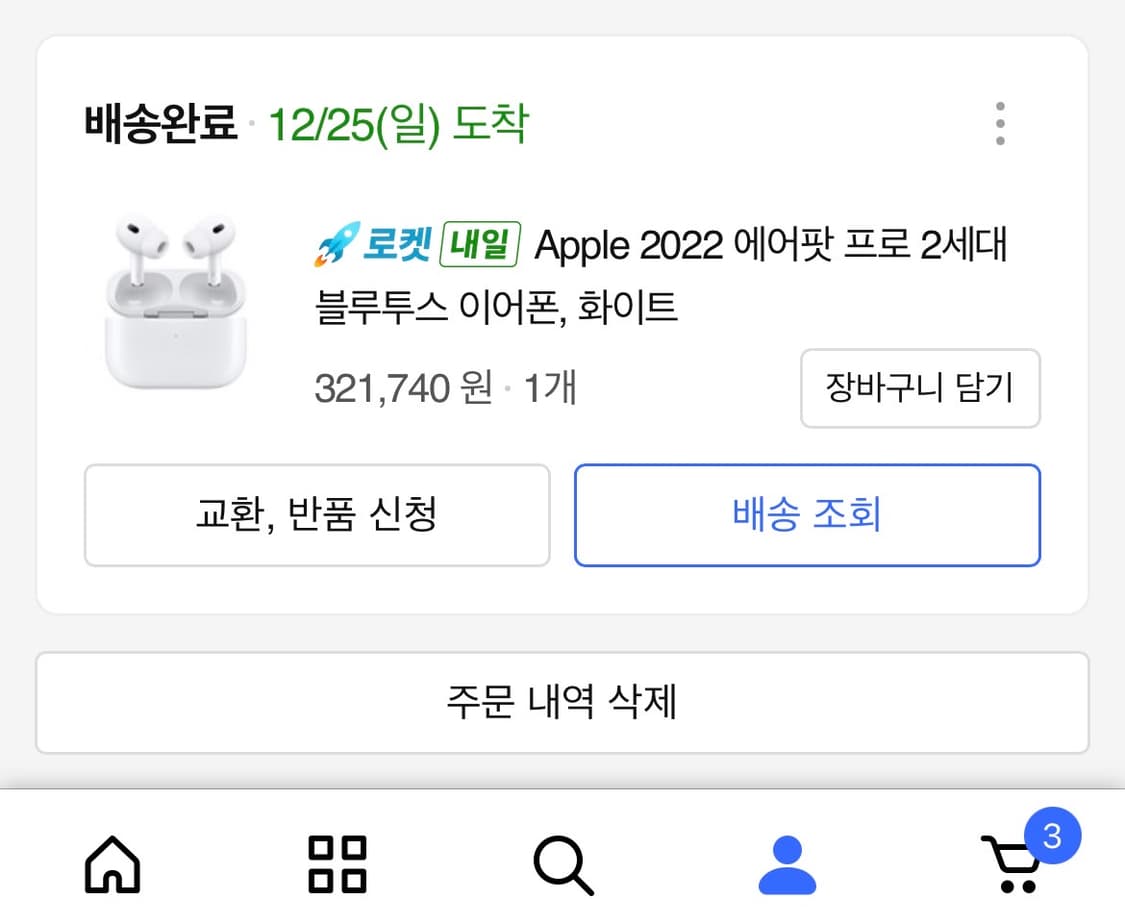Open the home tab in bottom navigation

(x=113, y=868)
